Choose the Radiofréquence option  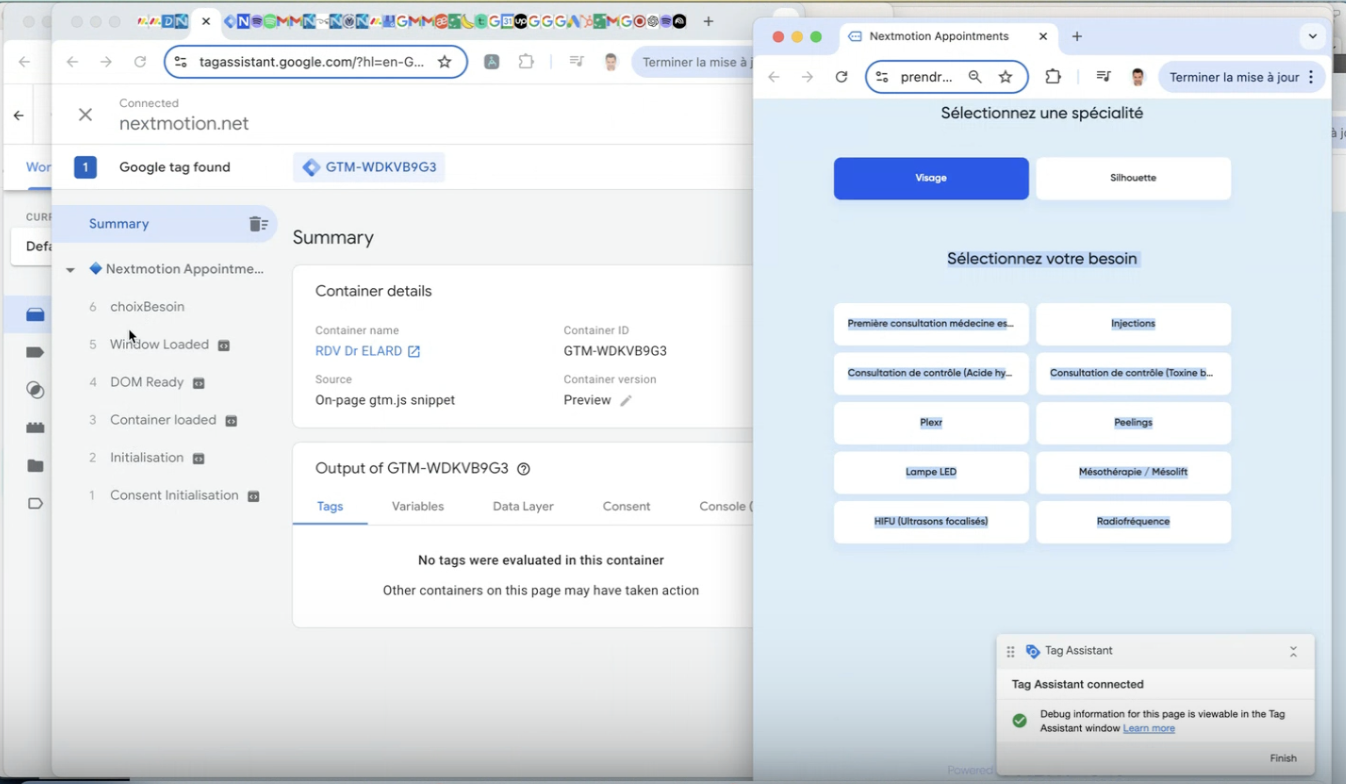(x=1133, y=522)
